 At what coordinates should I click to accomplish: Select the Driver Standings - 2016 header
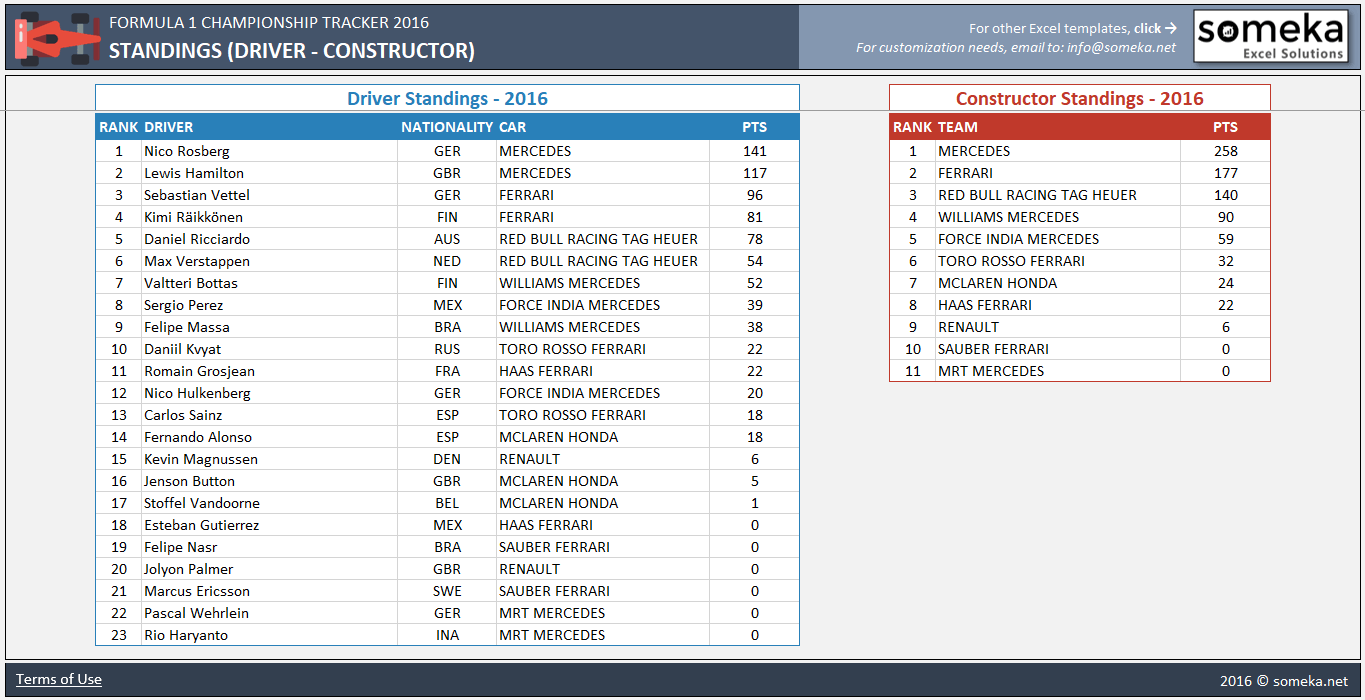point(447,97)
